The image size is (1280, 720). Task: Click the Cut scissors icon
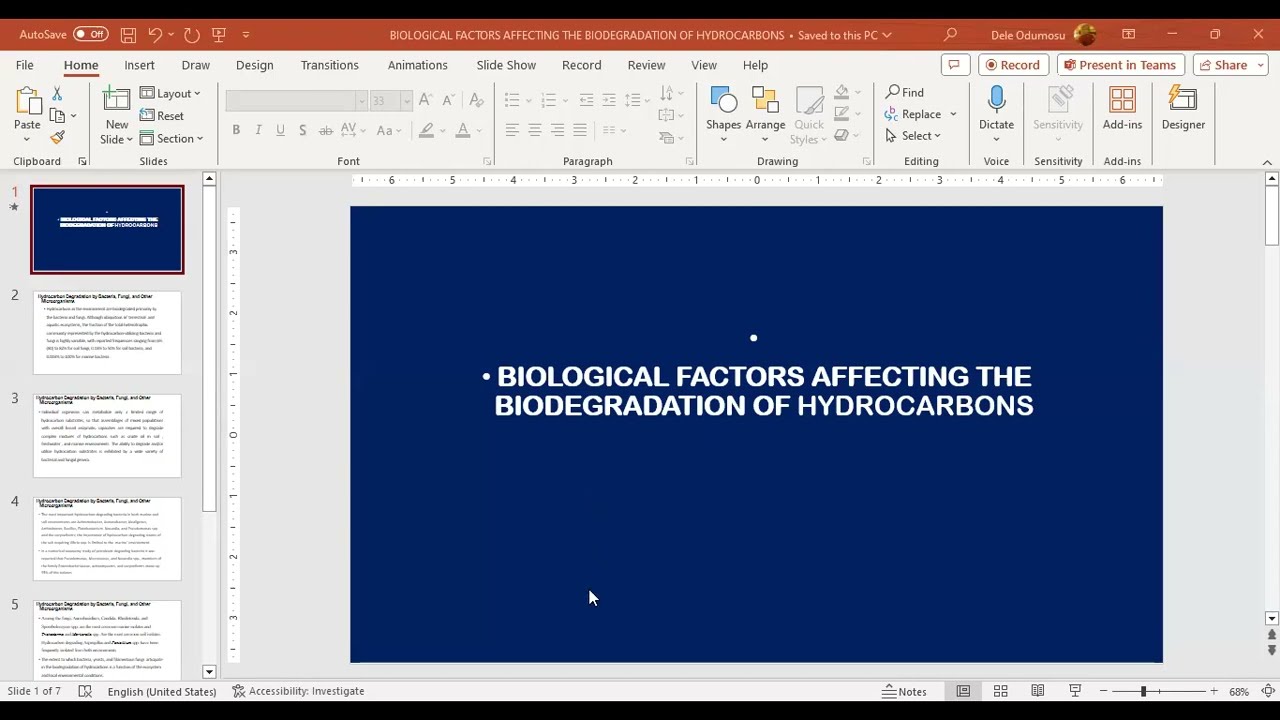pyautogui.click(x=57, y=93)
